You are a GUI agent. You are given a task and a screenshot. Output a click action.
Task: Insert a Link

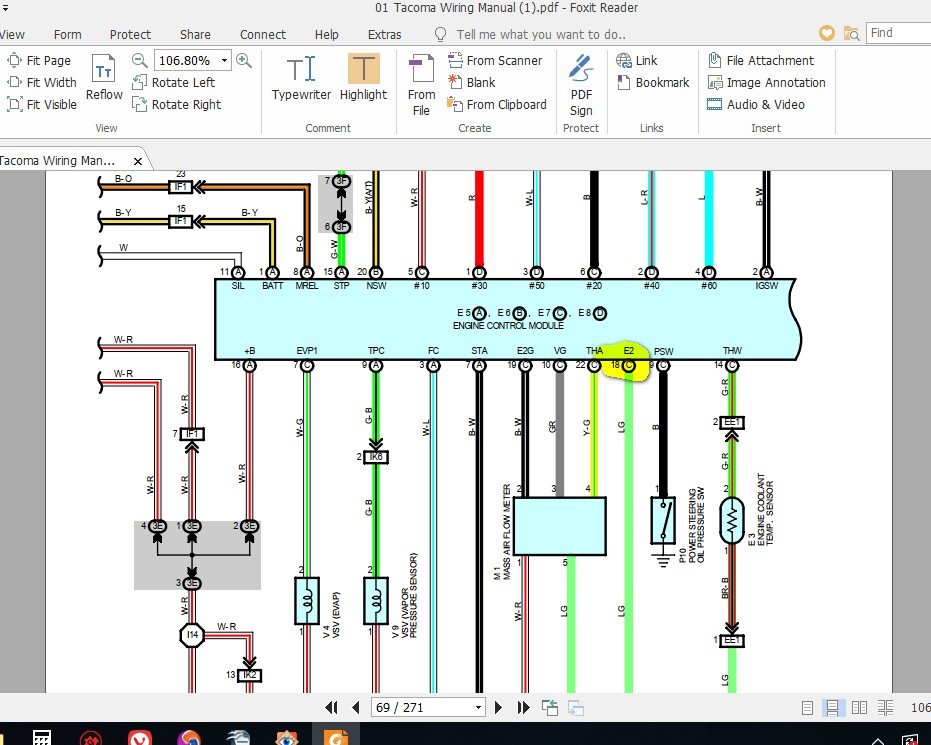637,61
